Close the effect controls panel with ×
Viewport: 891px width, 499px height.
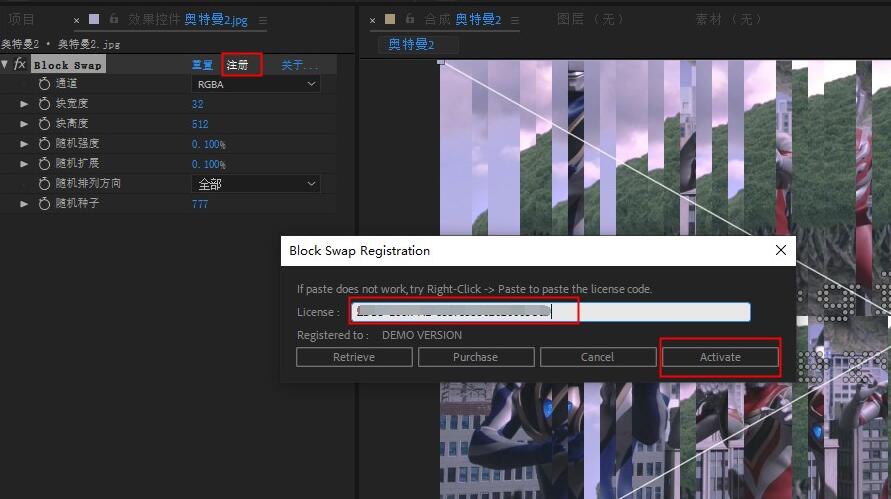(x=77, y=20)
